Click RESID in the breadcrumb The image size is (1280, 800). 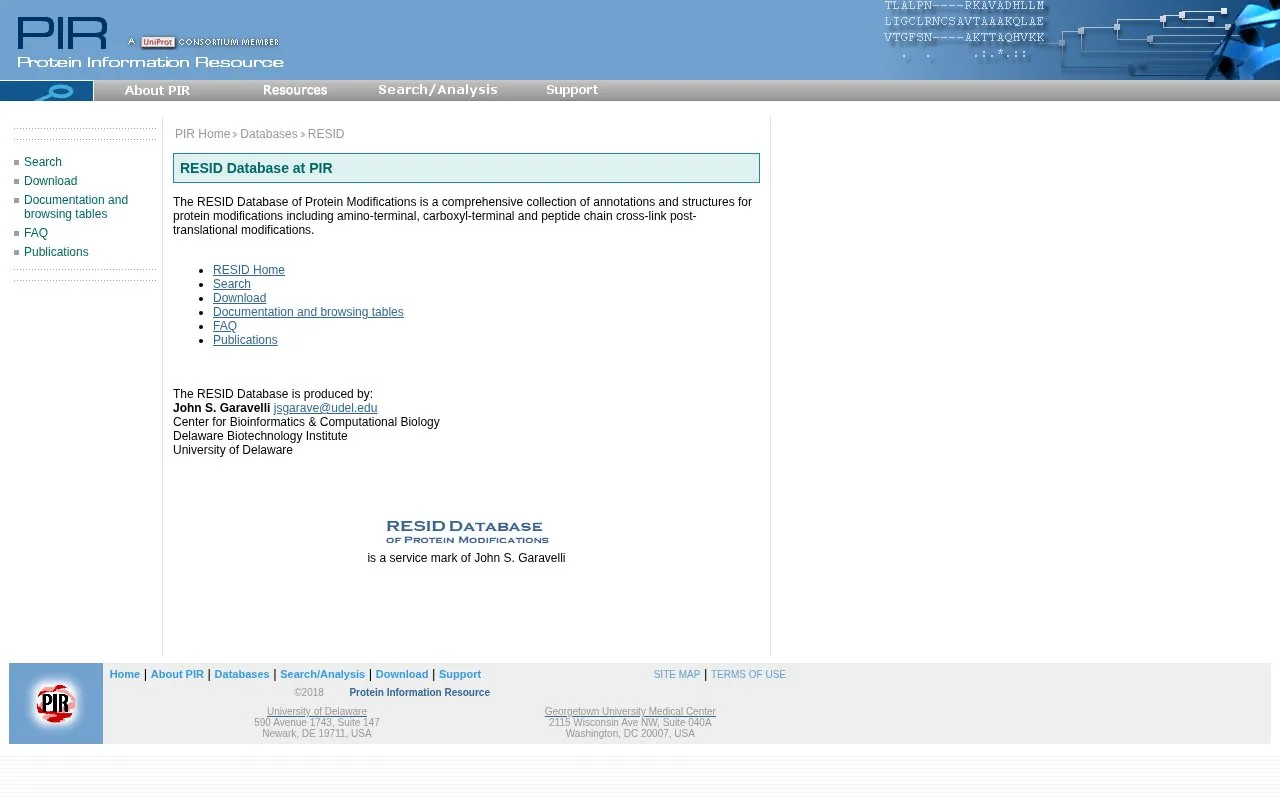[326, 134]
